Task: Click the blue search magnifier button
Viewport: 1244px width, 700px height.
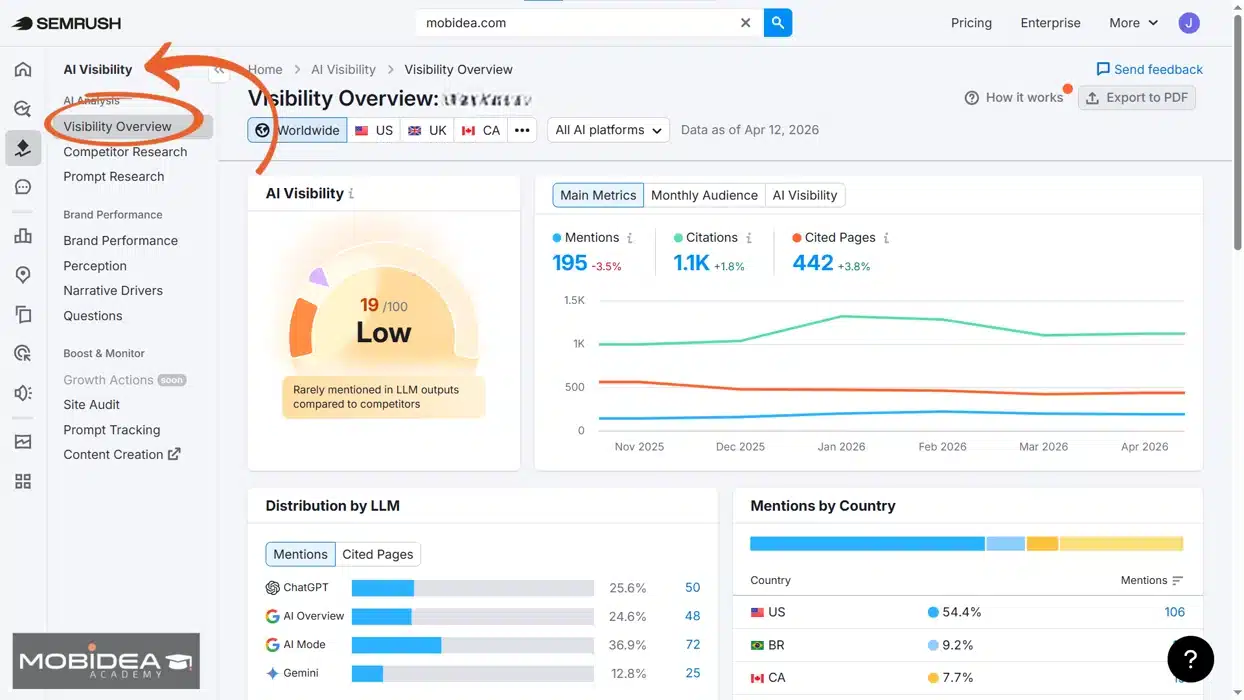Action: [778, 23]
